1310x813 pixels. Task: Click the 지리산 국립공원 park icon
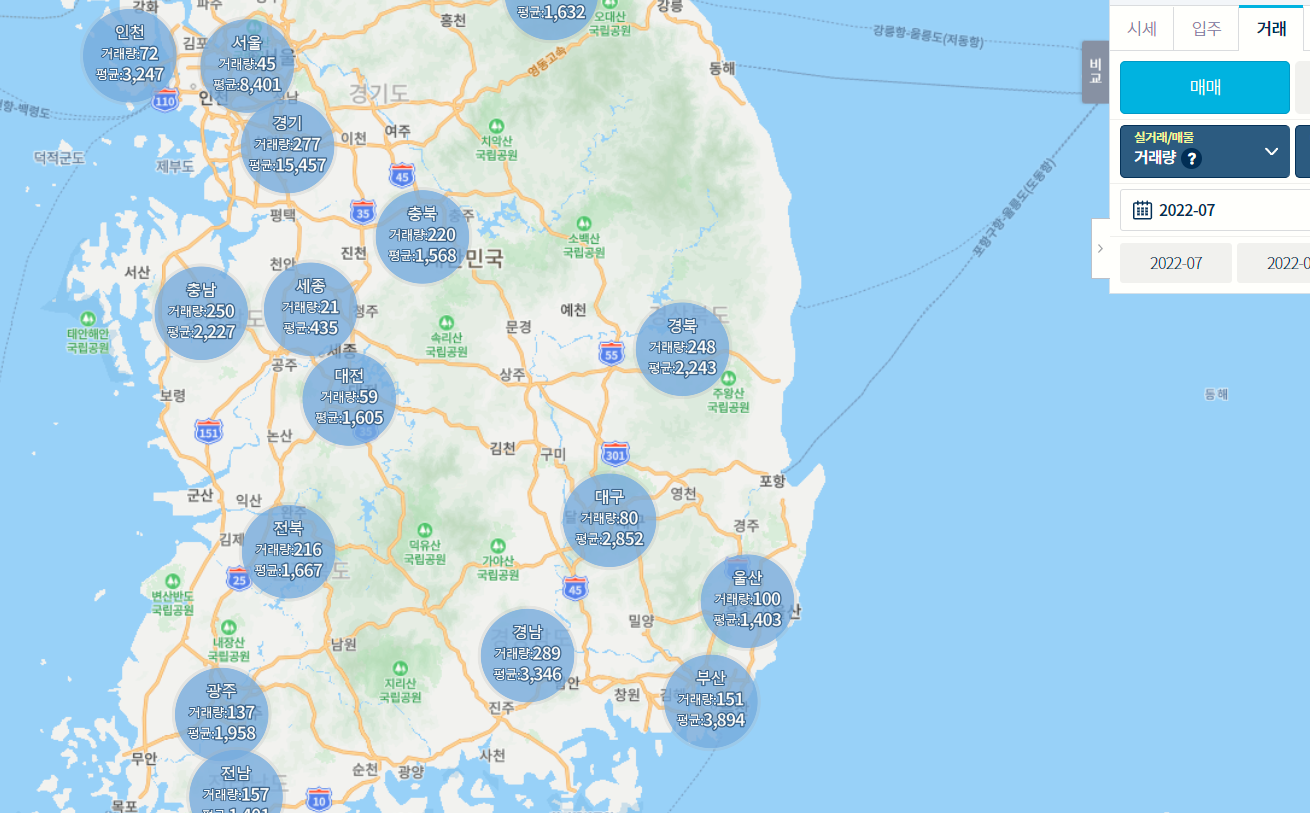[x=400, y=667]
